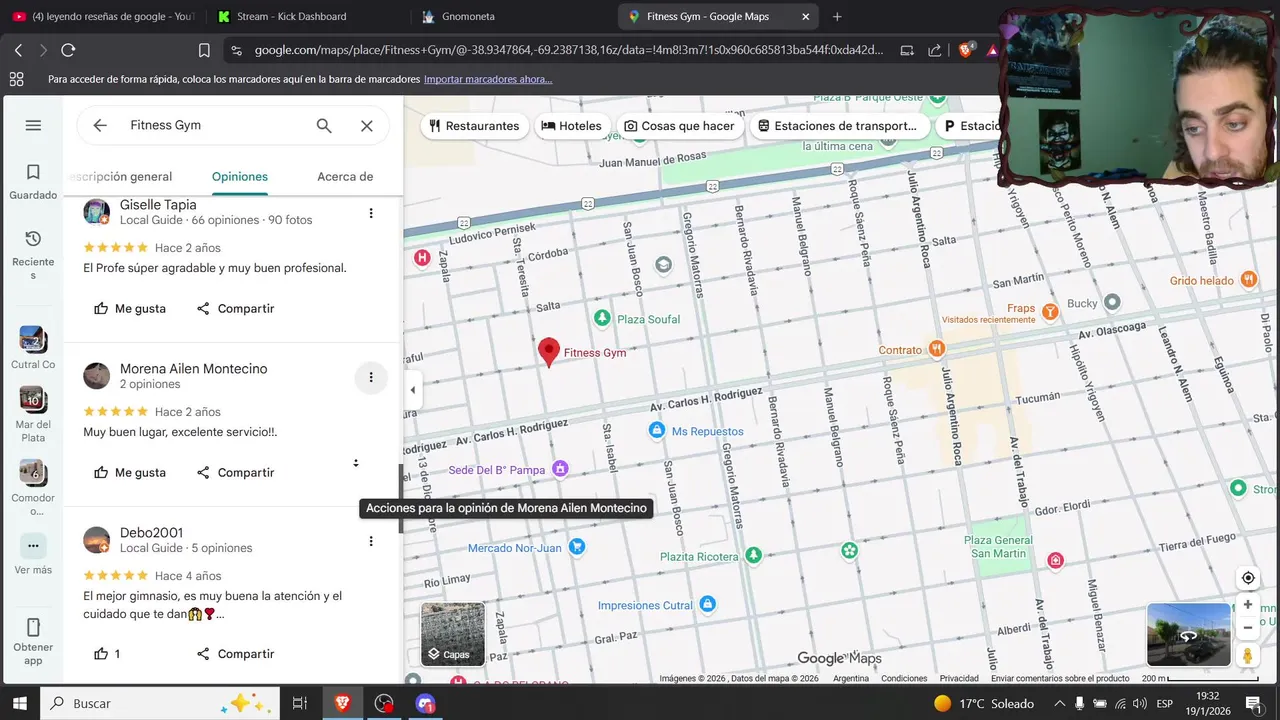Viewport: 1280px width, 720px height.
Task: Zoom in the map with plus
Action: [1248, 605]
